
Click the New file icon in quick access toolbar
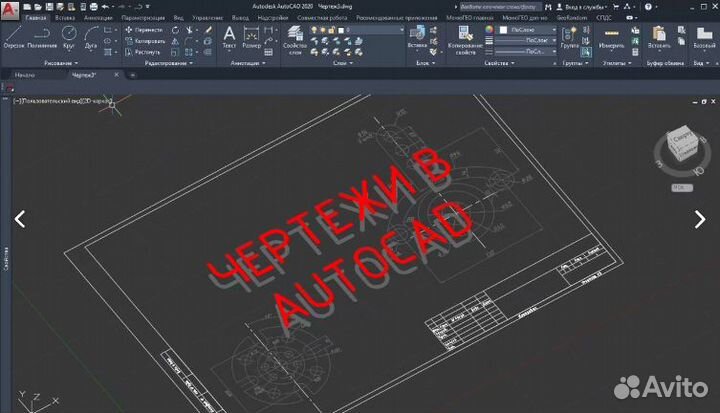click(x=28, y=7)
